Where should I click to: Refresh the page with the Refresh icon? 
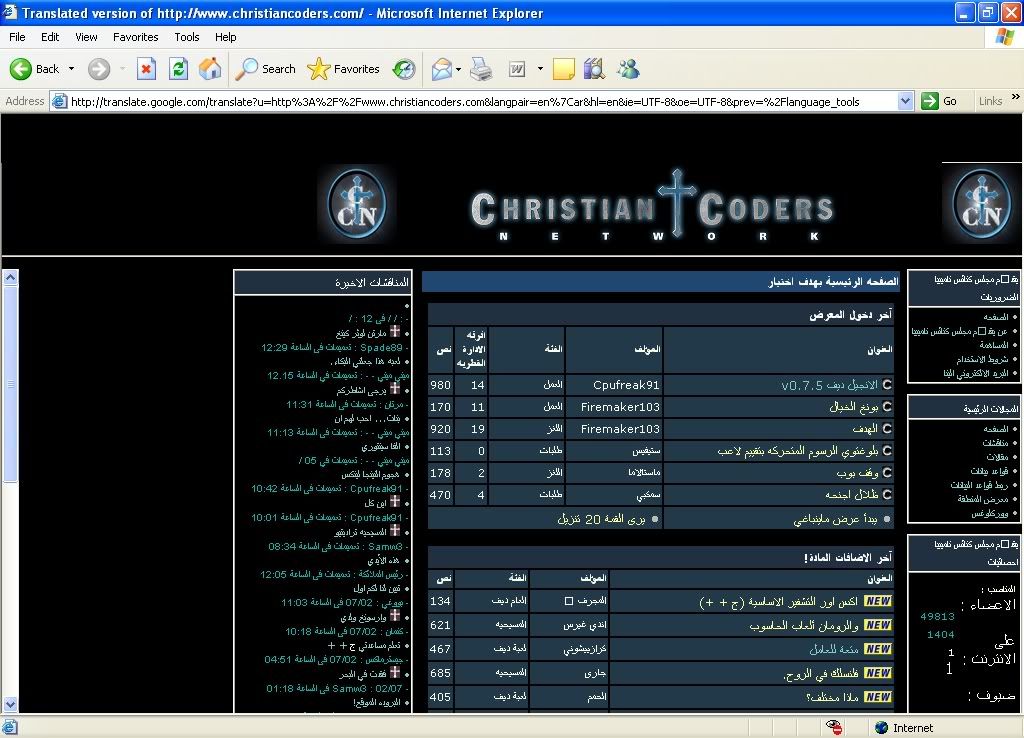point(178,69)
